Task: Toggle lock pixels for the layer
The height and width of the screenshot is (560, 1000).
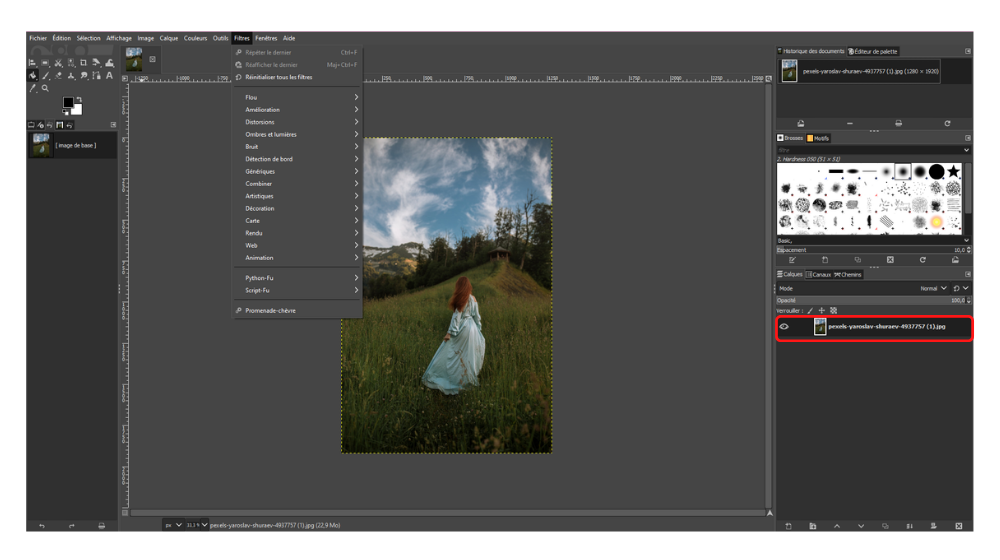Action: (810, 311)
